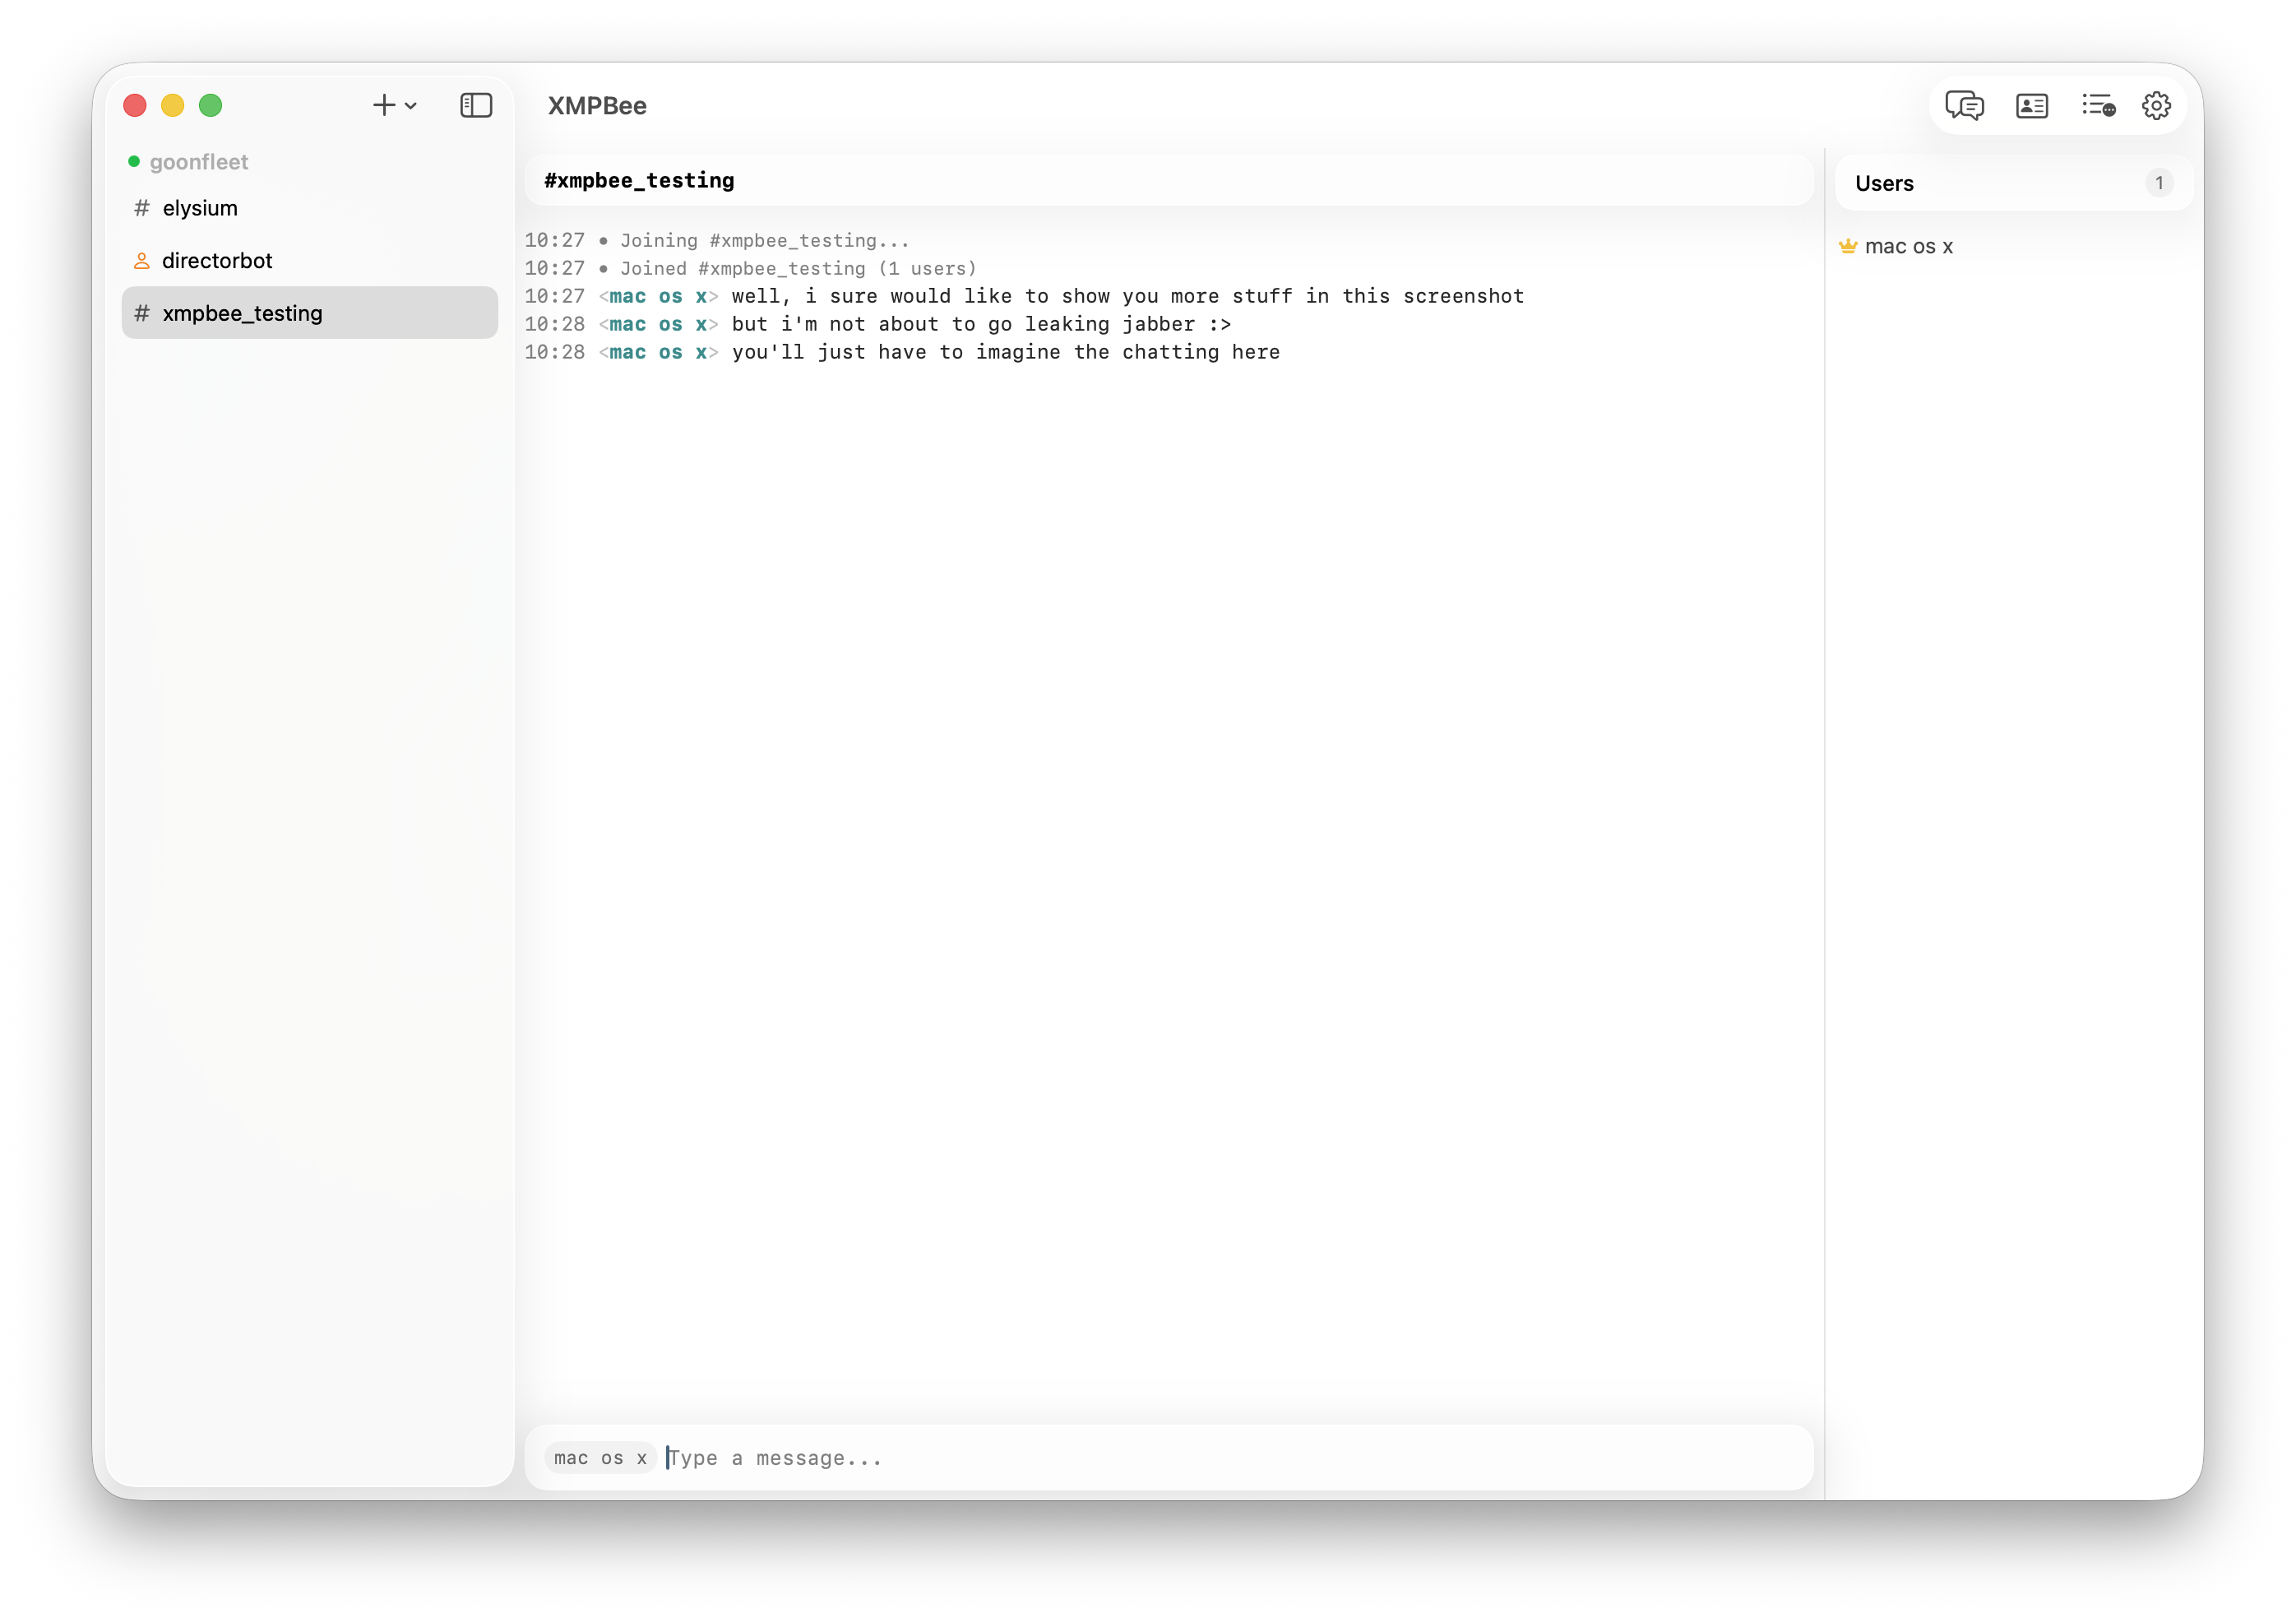Click the hash icon beside xmpbee_testing
2296x1622 pixels.
point(142,313)
